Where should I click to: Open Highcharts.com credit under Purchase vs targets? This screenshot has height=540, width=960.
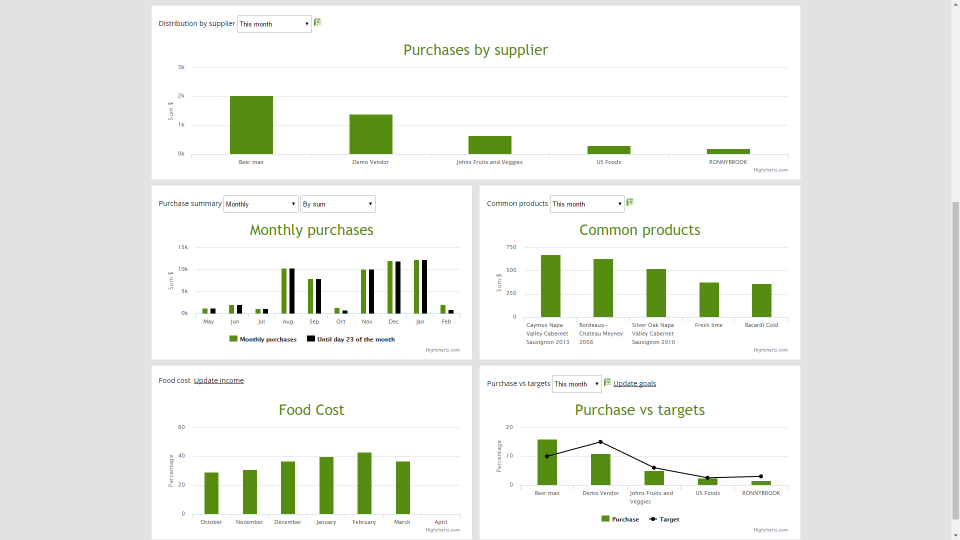point(771,530)
